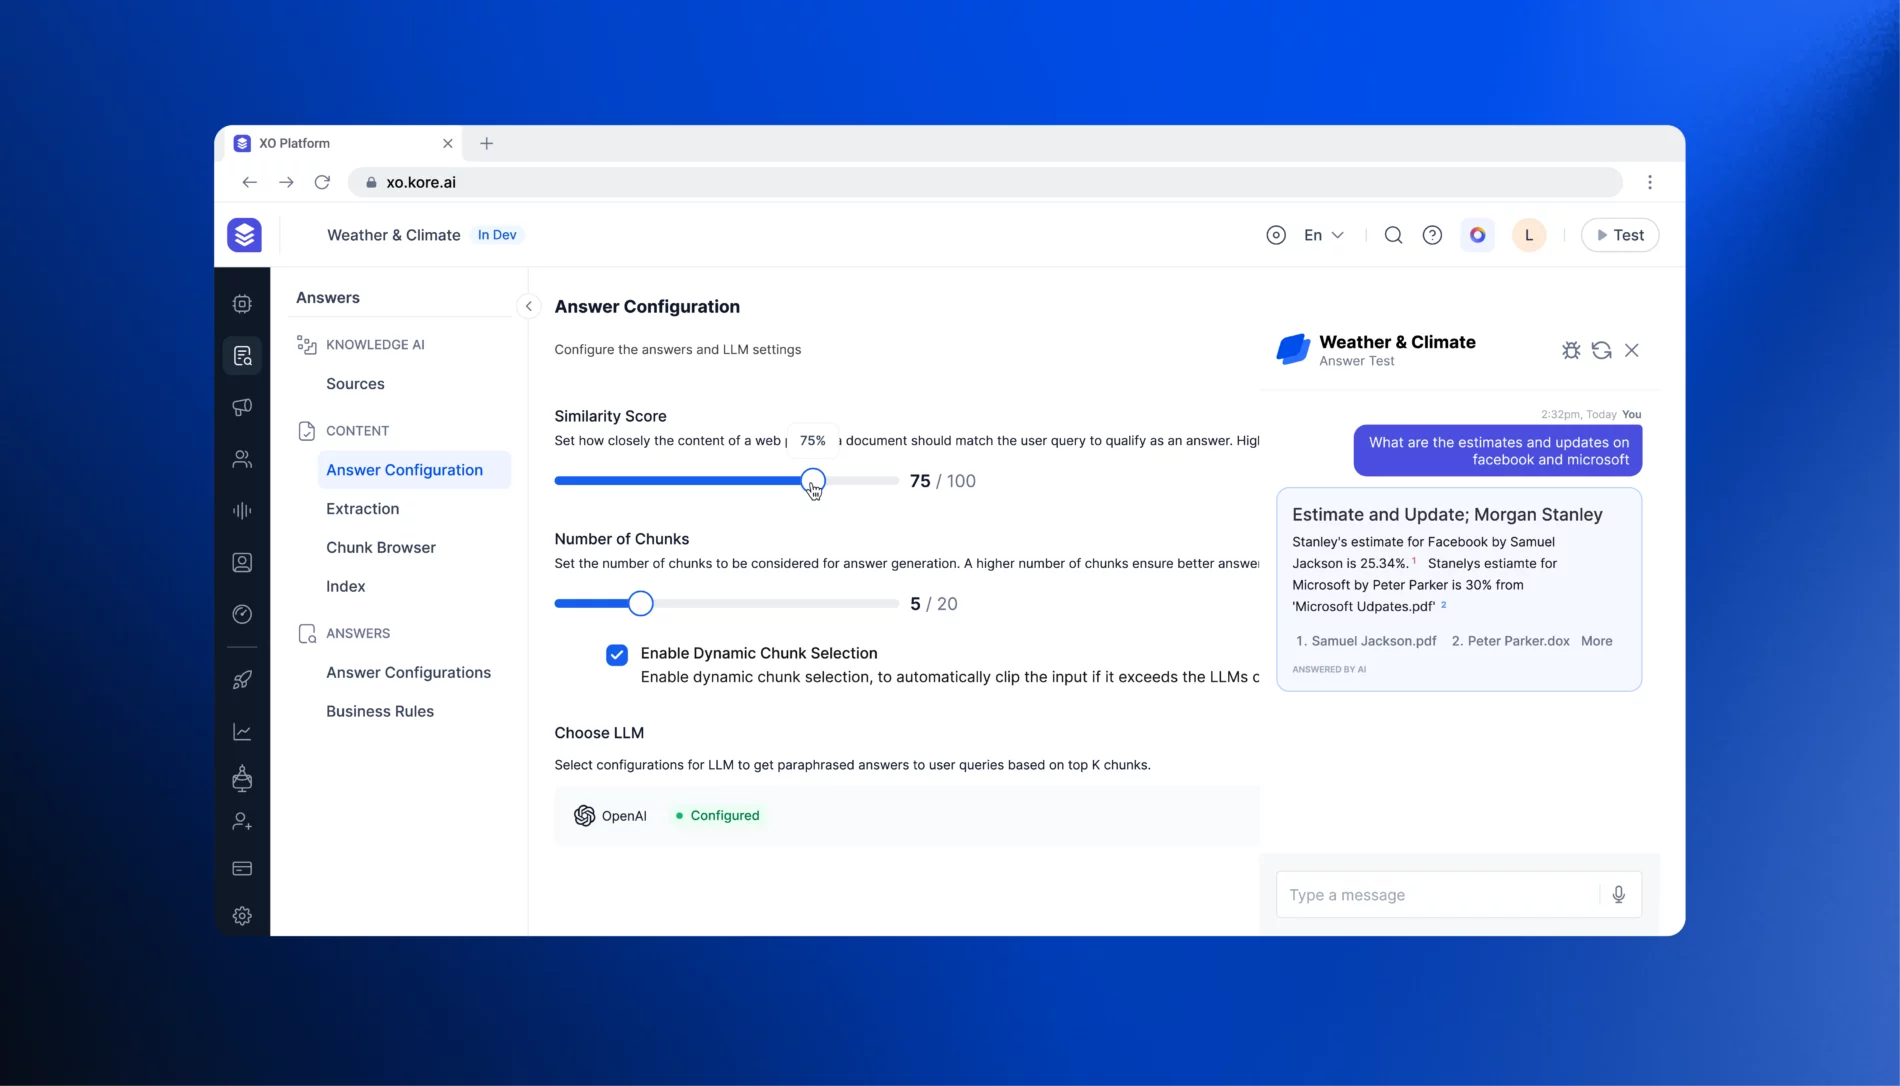Viewport: 1900px width, 1086px height.
Task: Toggle the Enable Dynamic Chunk Selection checkbox
Action: [x=617, y=654]
